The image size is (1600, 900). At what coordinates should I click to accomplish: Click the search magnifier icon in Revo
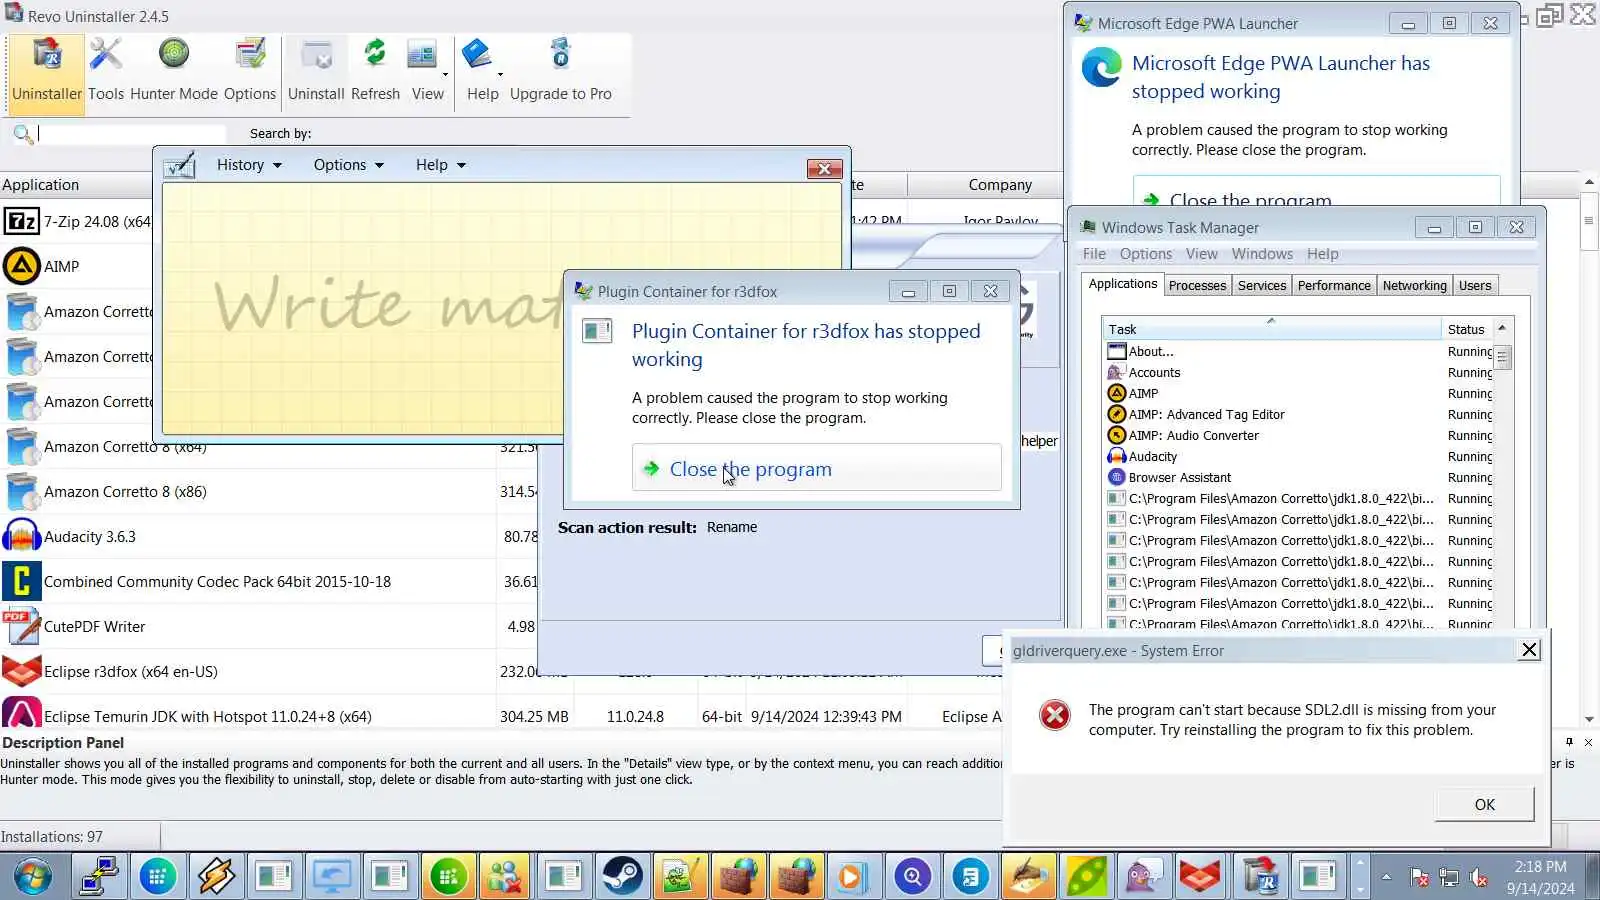coord(23,134)
